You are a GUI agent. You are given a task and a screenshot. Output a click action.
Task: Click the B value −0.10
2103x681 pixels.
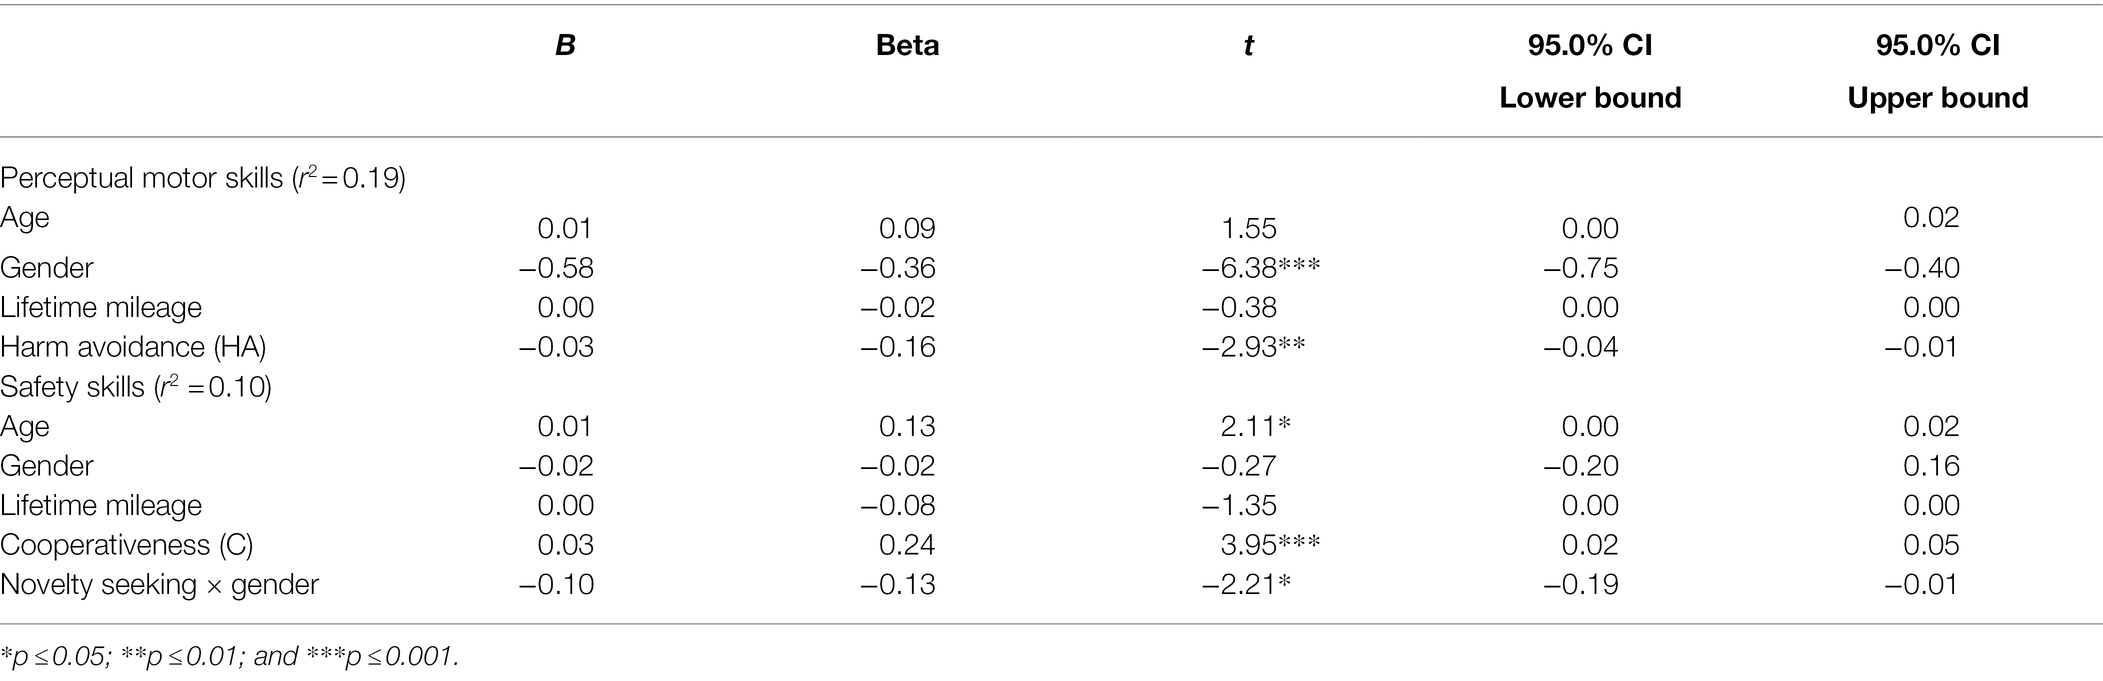click(556, 584)
